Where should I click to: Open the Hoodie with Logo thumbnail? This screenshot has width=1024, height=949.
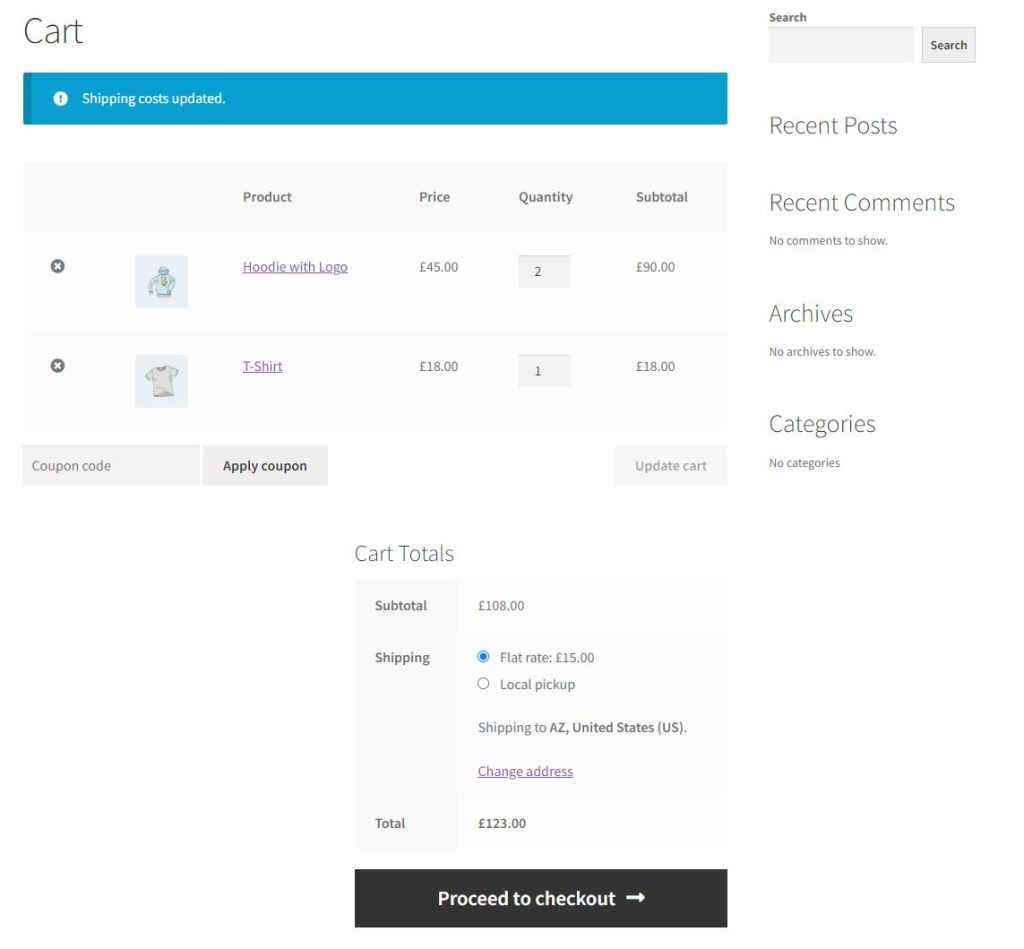161,281
